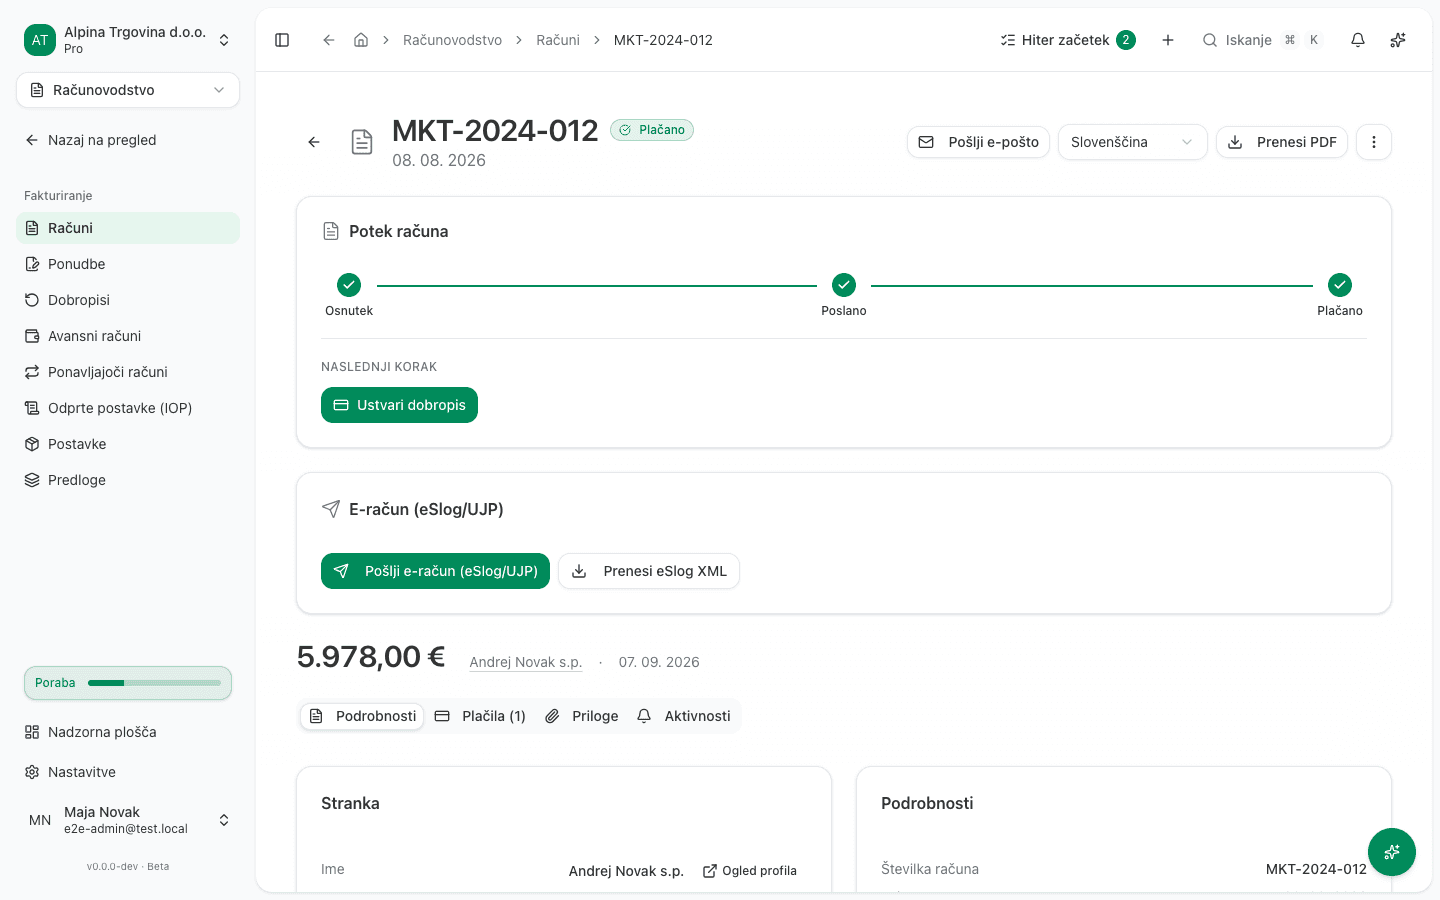1440x900 pixels.
Task: Click the Pošlji e-pošto button
Action: point(978,142)
